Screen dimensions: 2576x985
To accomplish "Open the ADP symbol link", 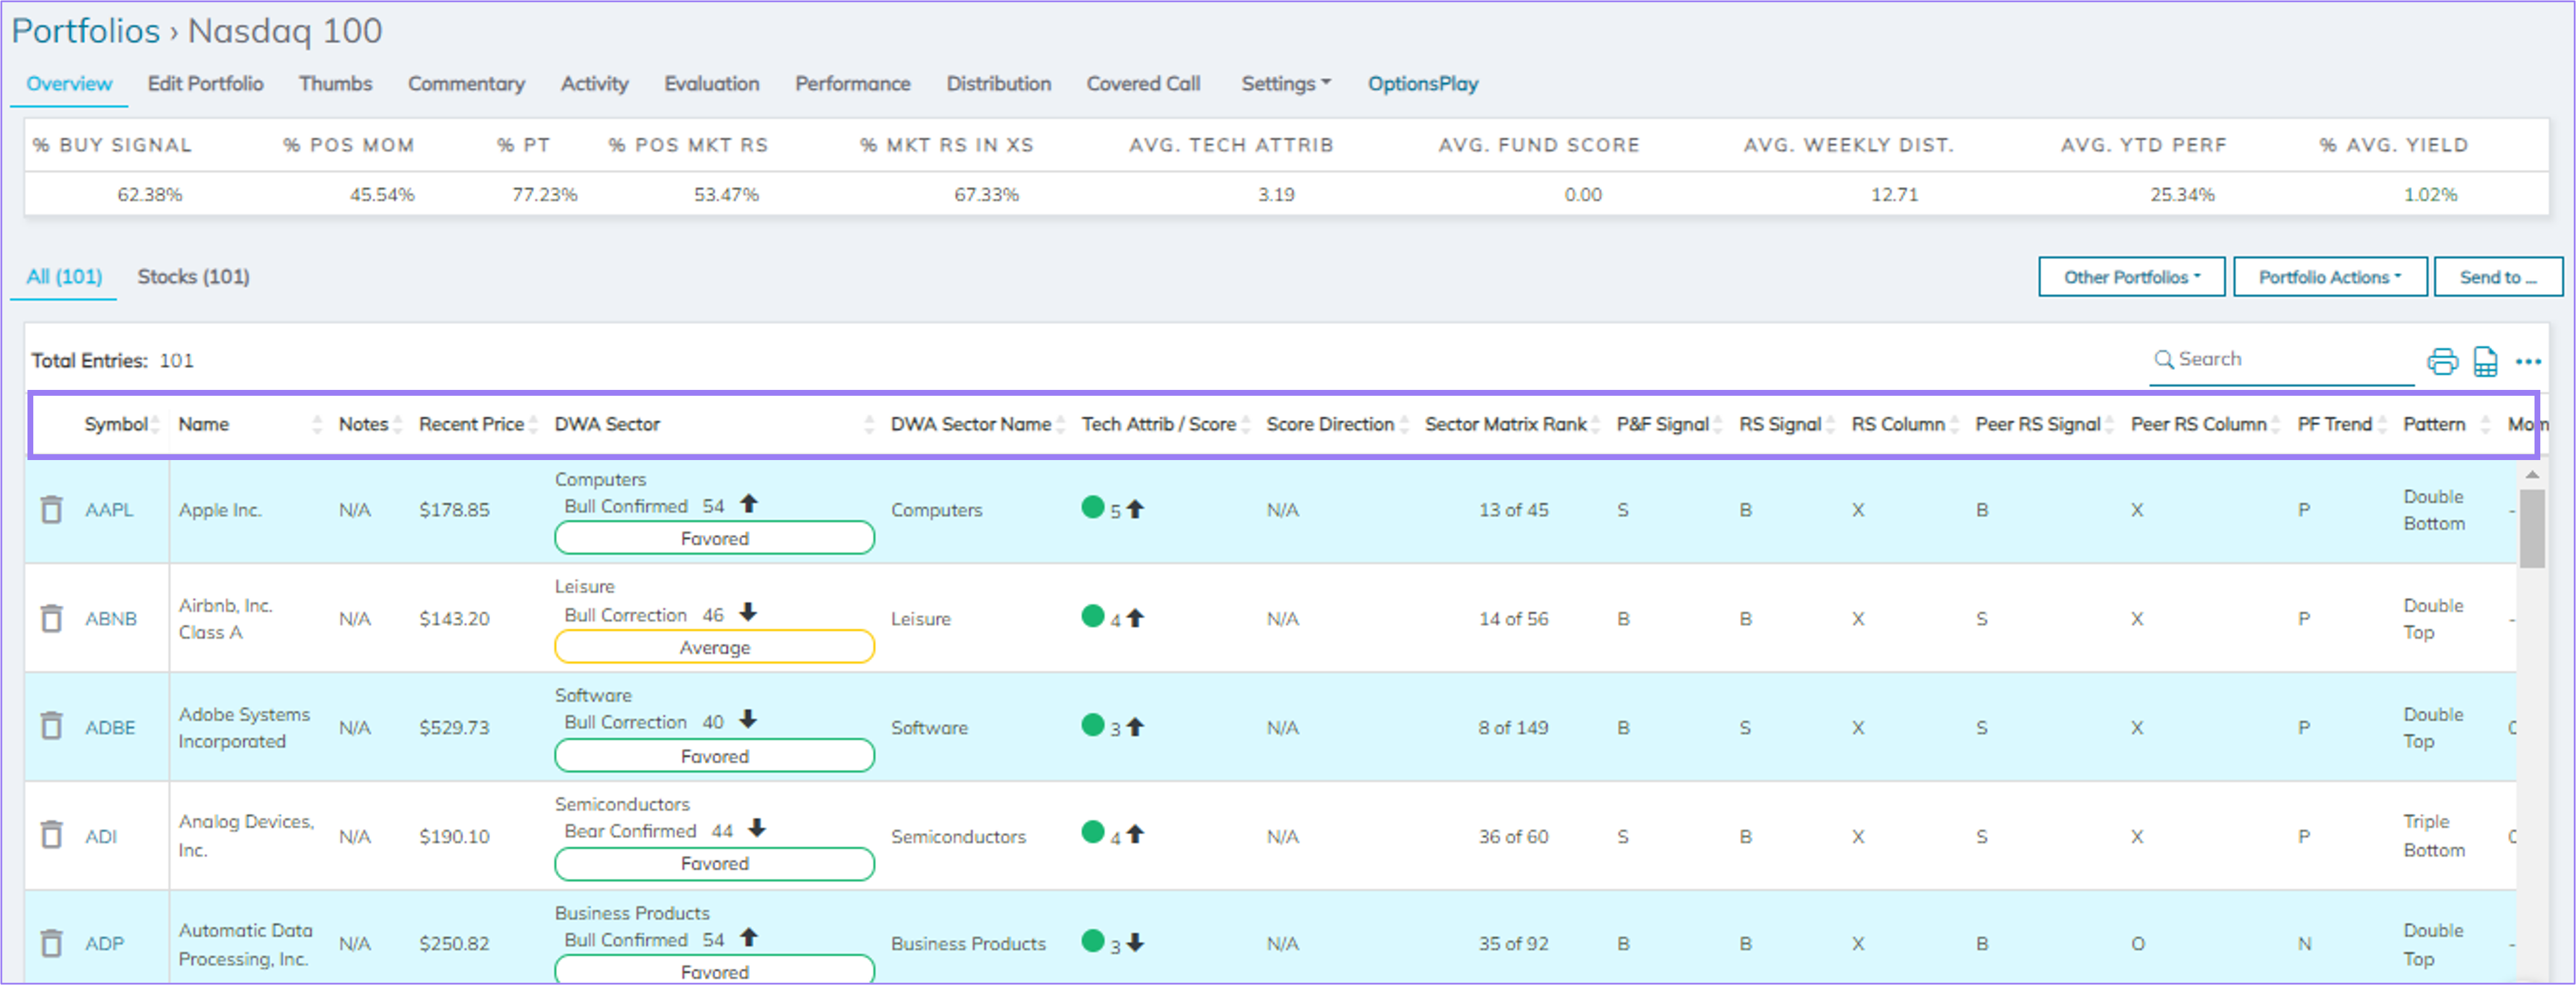I will [104, 944].
